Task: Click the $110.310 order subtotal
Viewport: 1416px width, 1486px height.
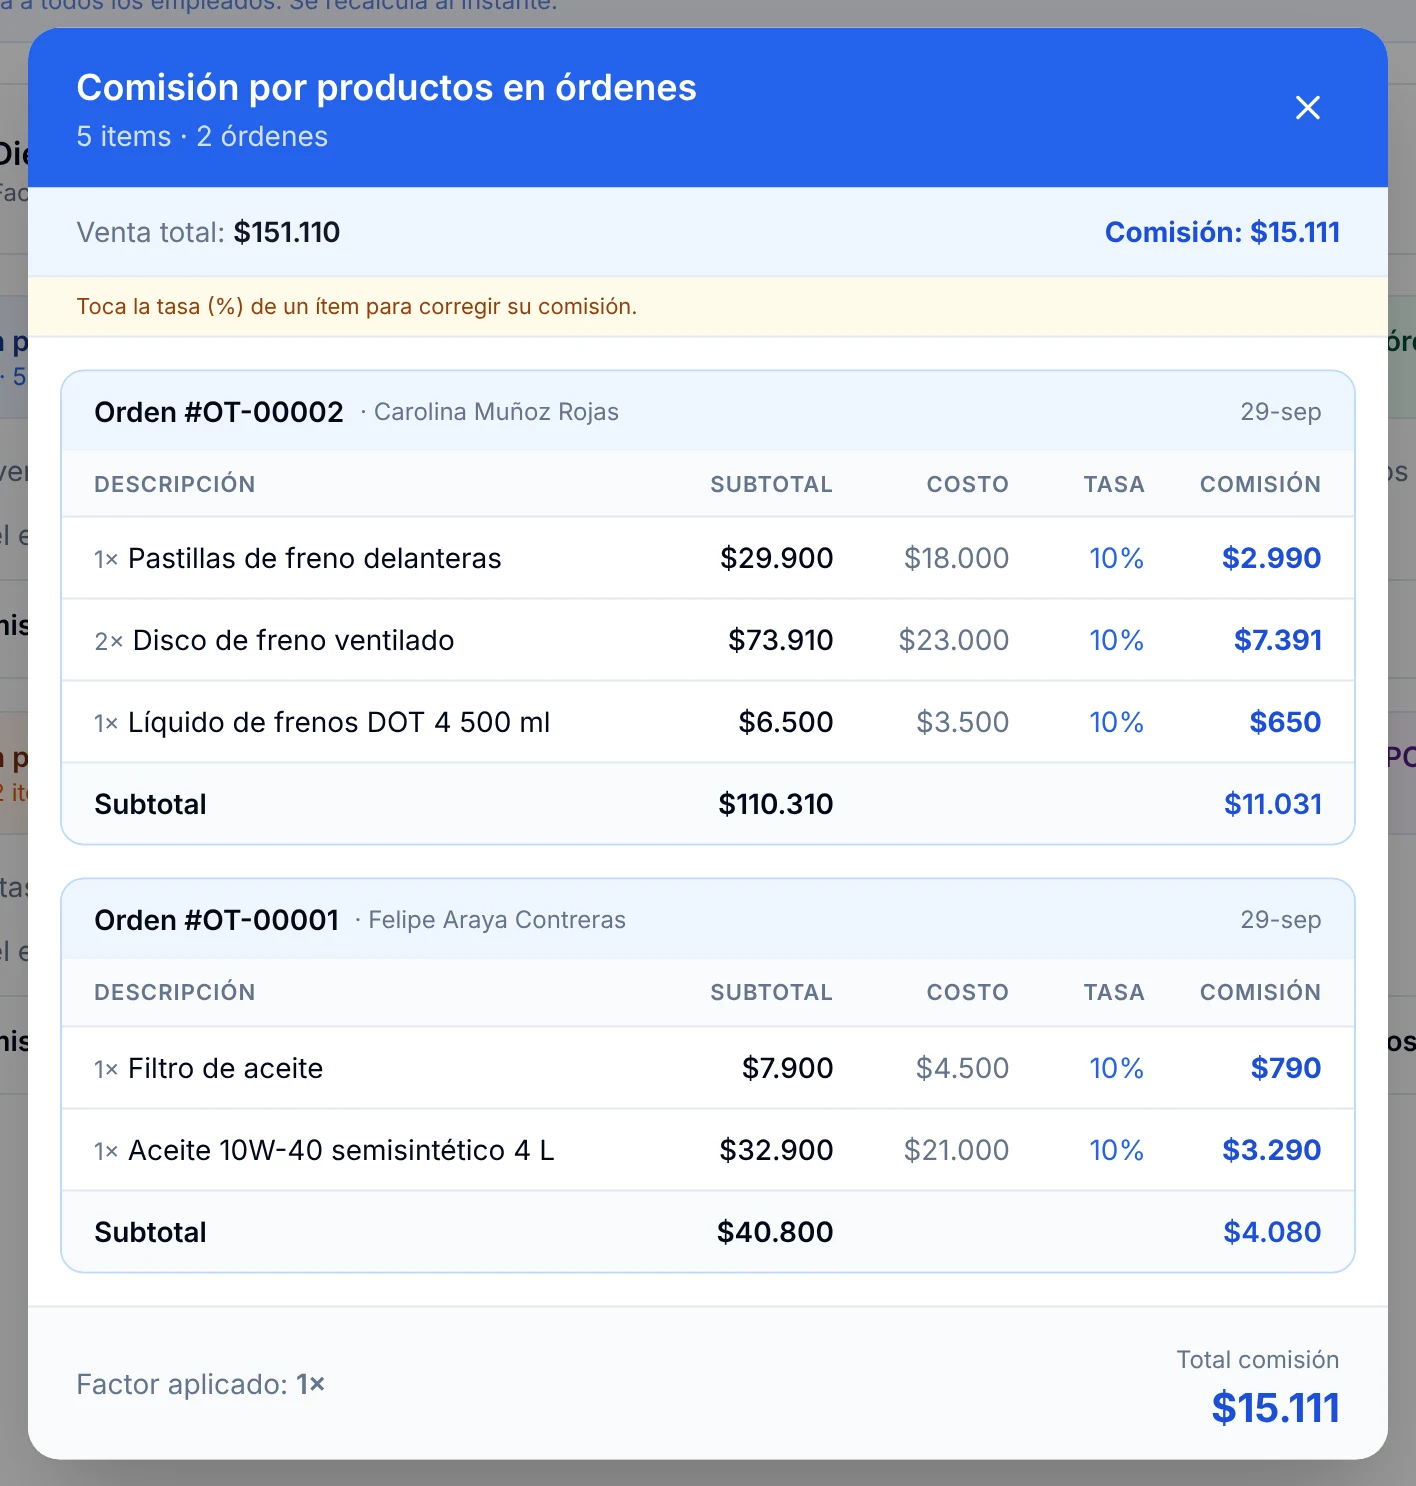Action: click(776, 804)
